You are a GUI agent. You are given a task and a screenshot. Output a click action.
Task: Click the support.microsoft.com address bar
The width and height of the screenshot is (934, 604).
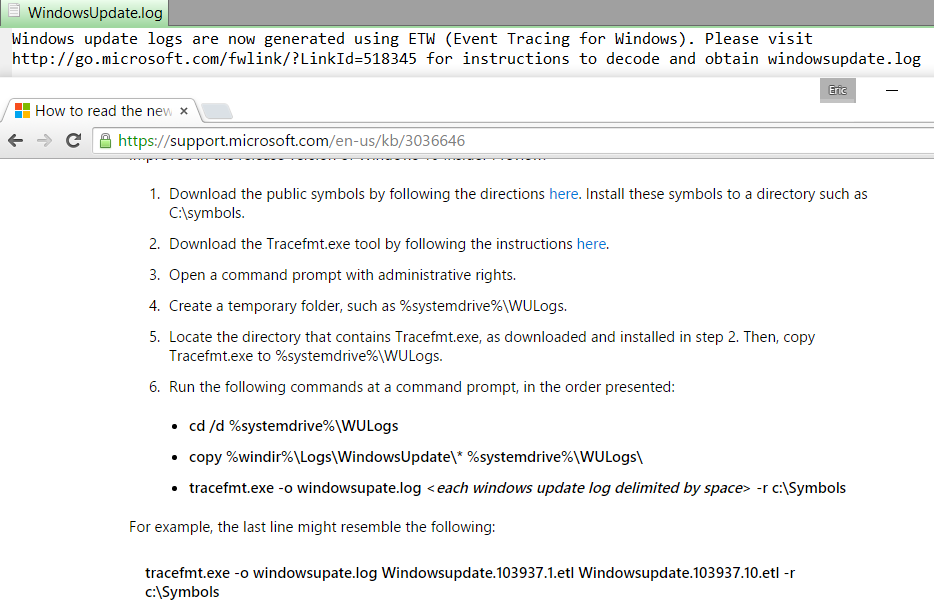click(513, 141)
